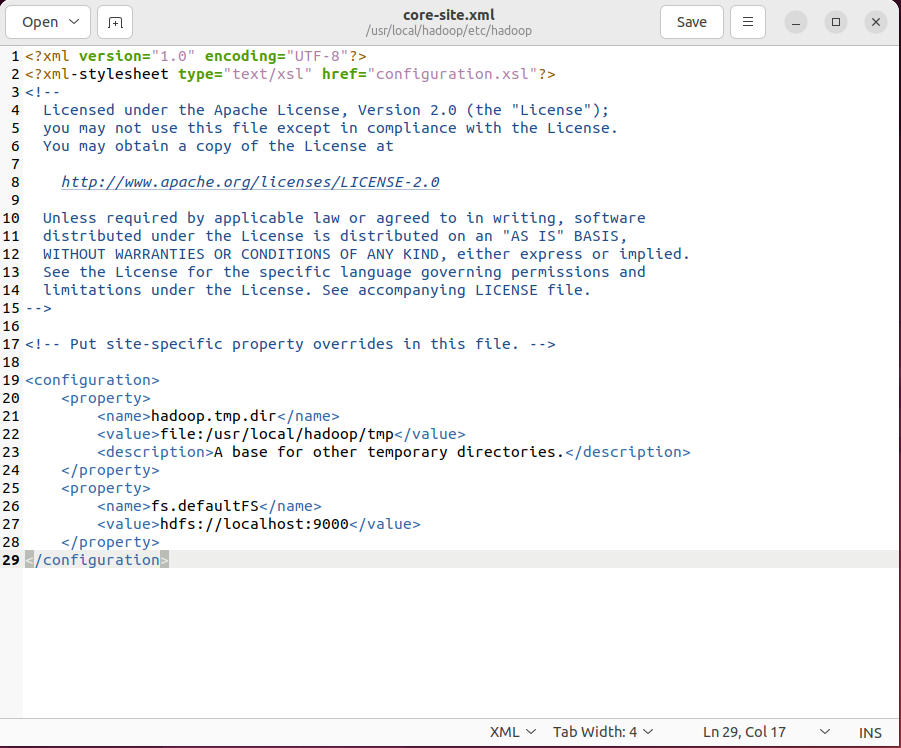Viewport: 901px width, 748px height.
Task: Open the hamburger menu
Action: [x=748, y=22]
